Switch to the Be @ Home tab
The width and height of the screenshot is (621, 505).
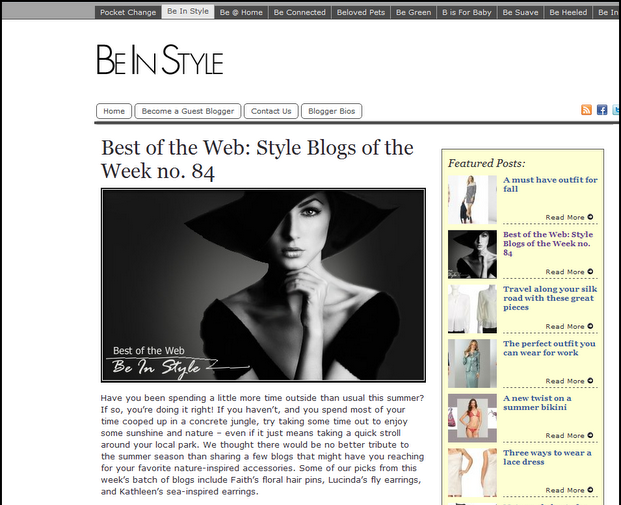(x=241, y=12)
